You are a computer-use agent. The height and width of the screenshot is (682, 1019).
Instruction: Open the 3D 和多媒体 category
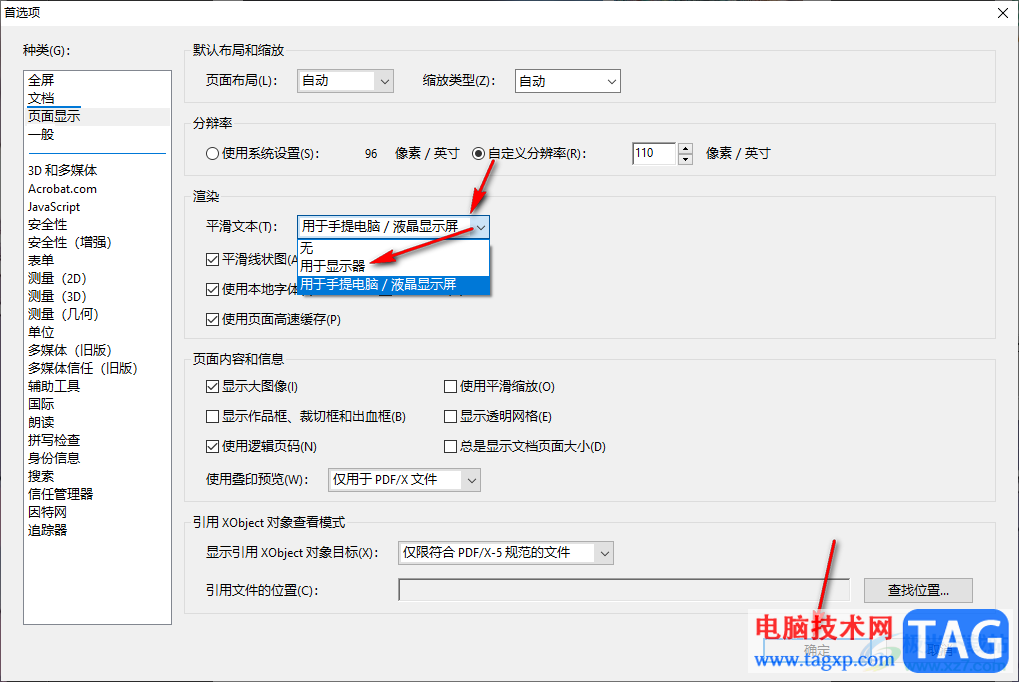coord(62,170)
